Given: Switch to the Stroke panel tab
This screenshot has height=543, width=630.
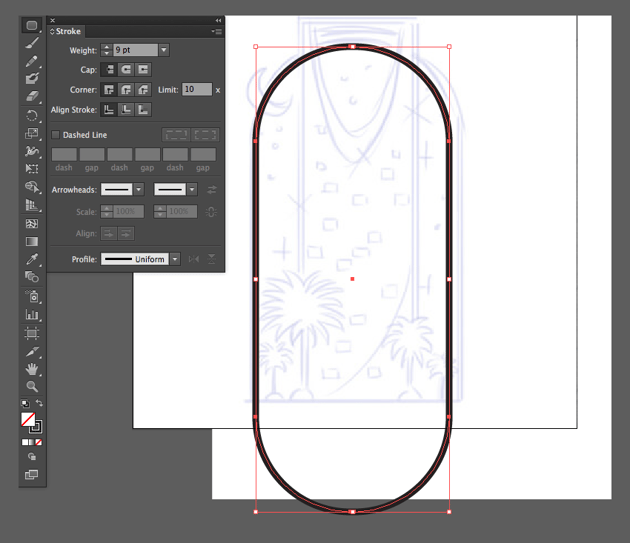Looking at the screenshot, I should tap(68, 31).
